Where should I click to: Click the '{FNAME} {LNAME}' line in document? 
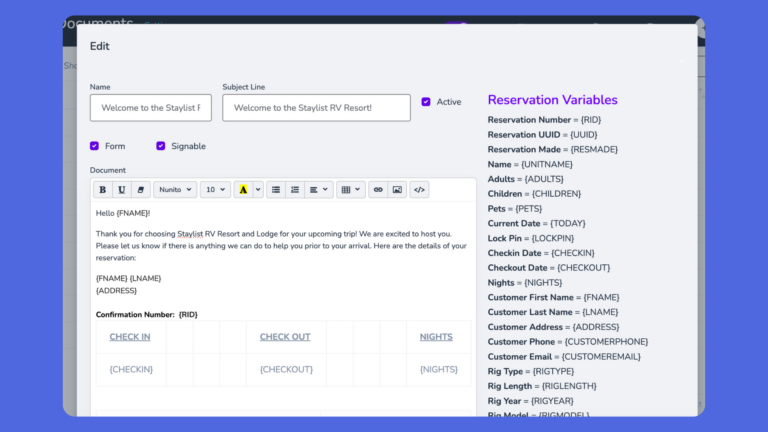point(128,278)
